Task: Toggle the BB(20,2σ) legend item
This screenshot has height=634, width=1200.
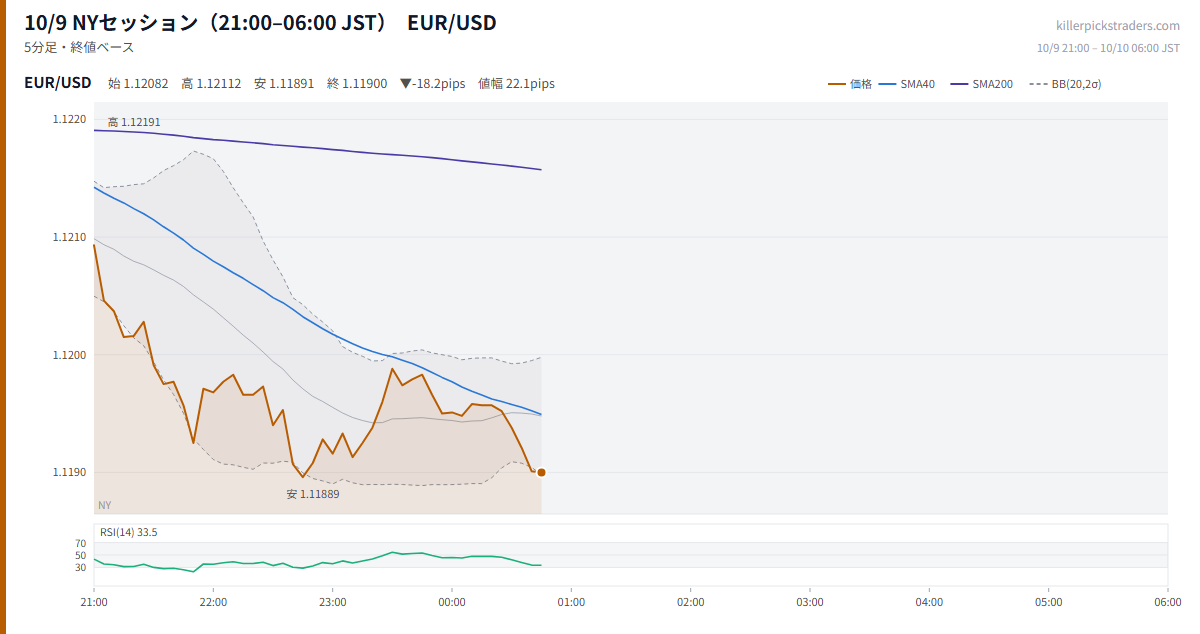Action: [x=1065, y=84]
